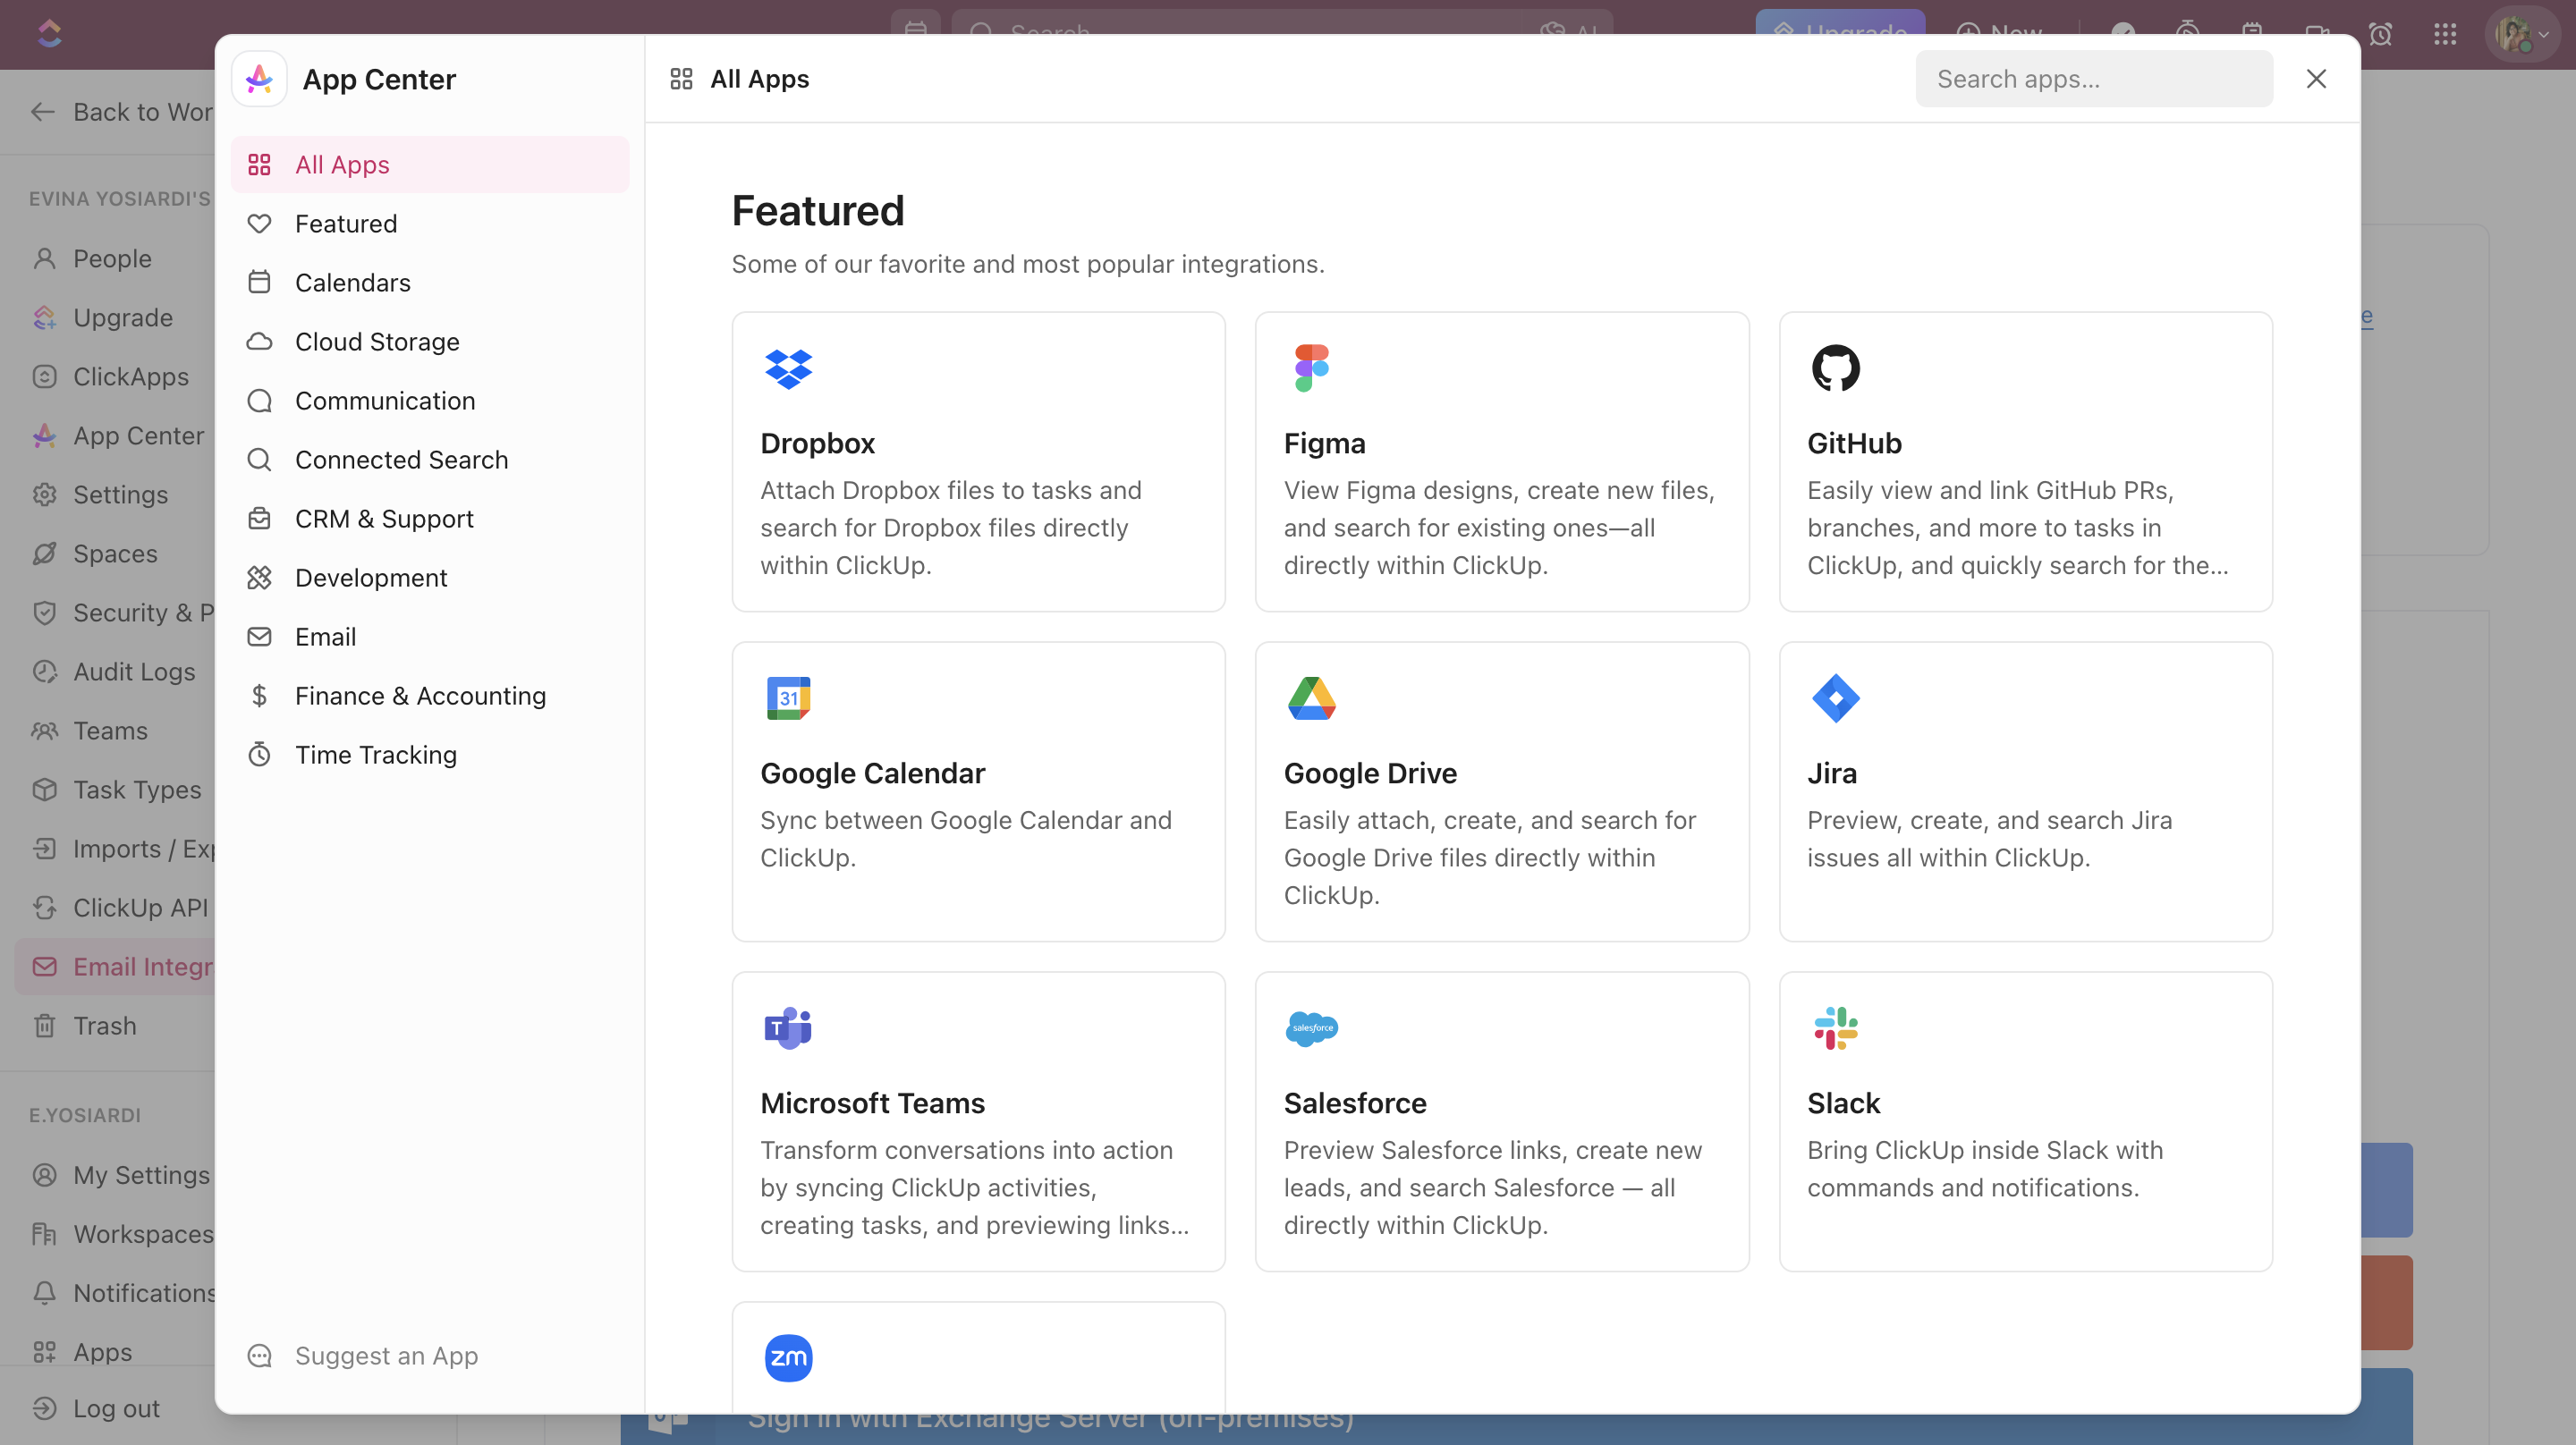The height and width of the screenshot is (1445, 2576).
Task: Open the apps grid icon in top bar
Action: pyautogui.click(x=2445, y=34)
